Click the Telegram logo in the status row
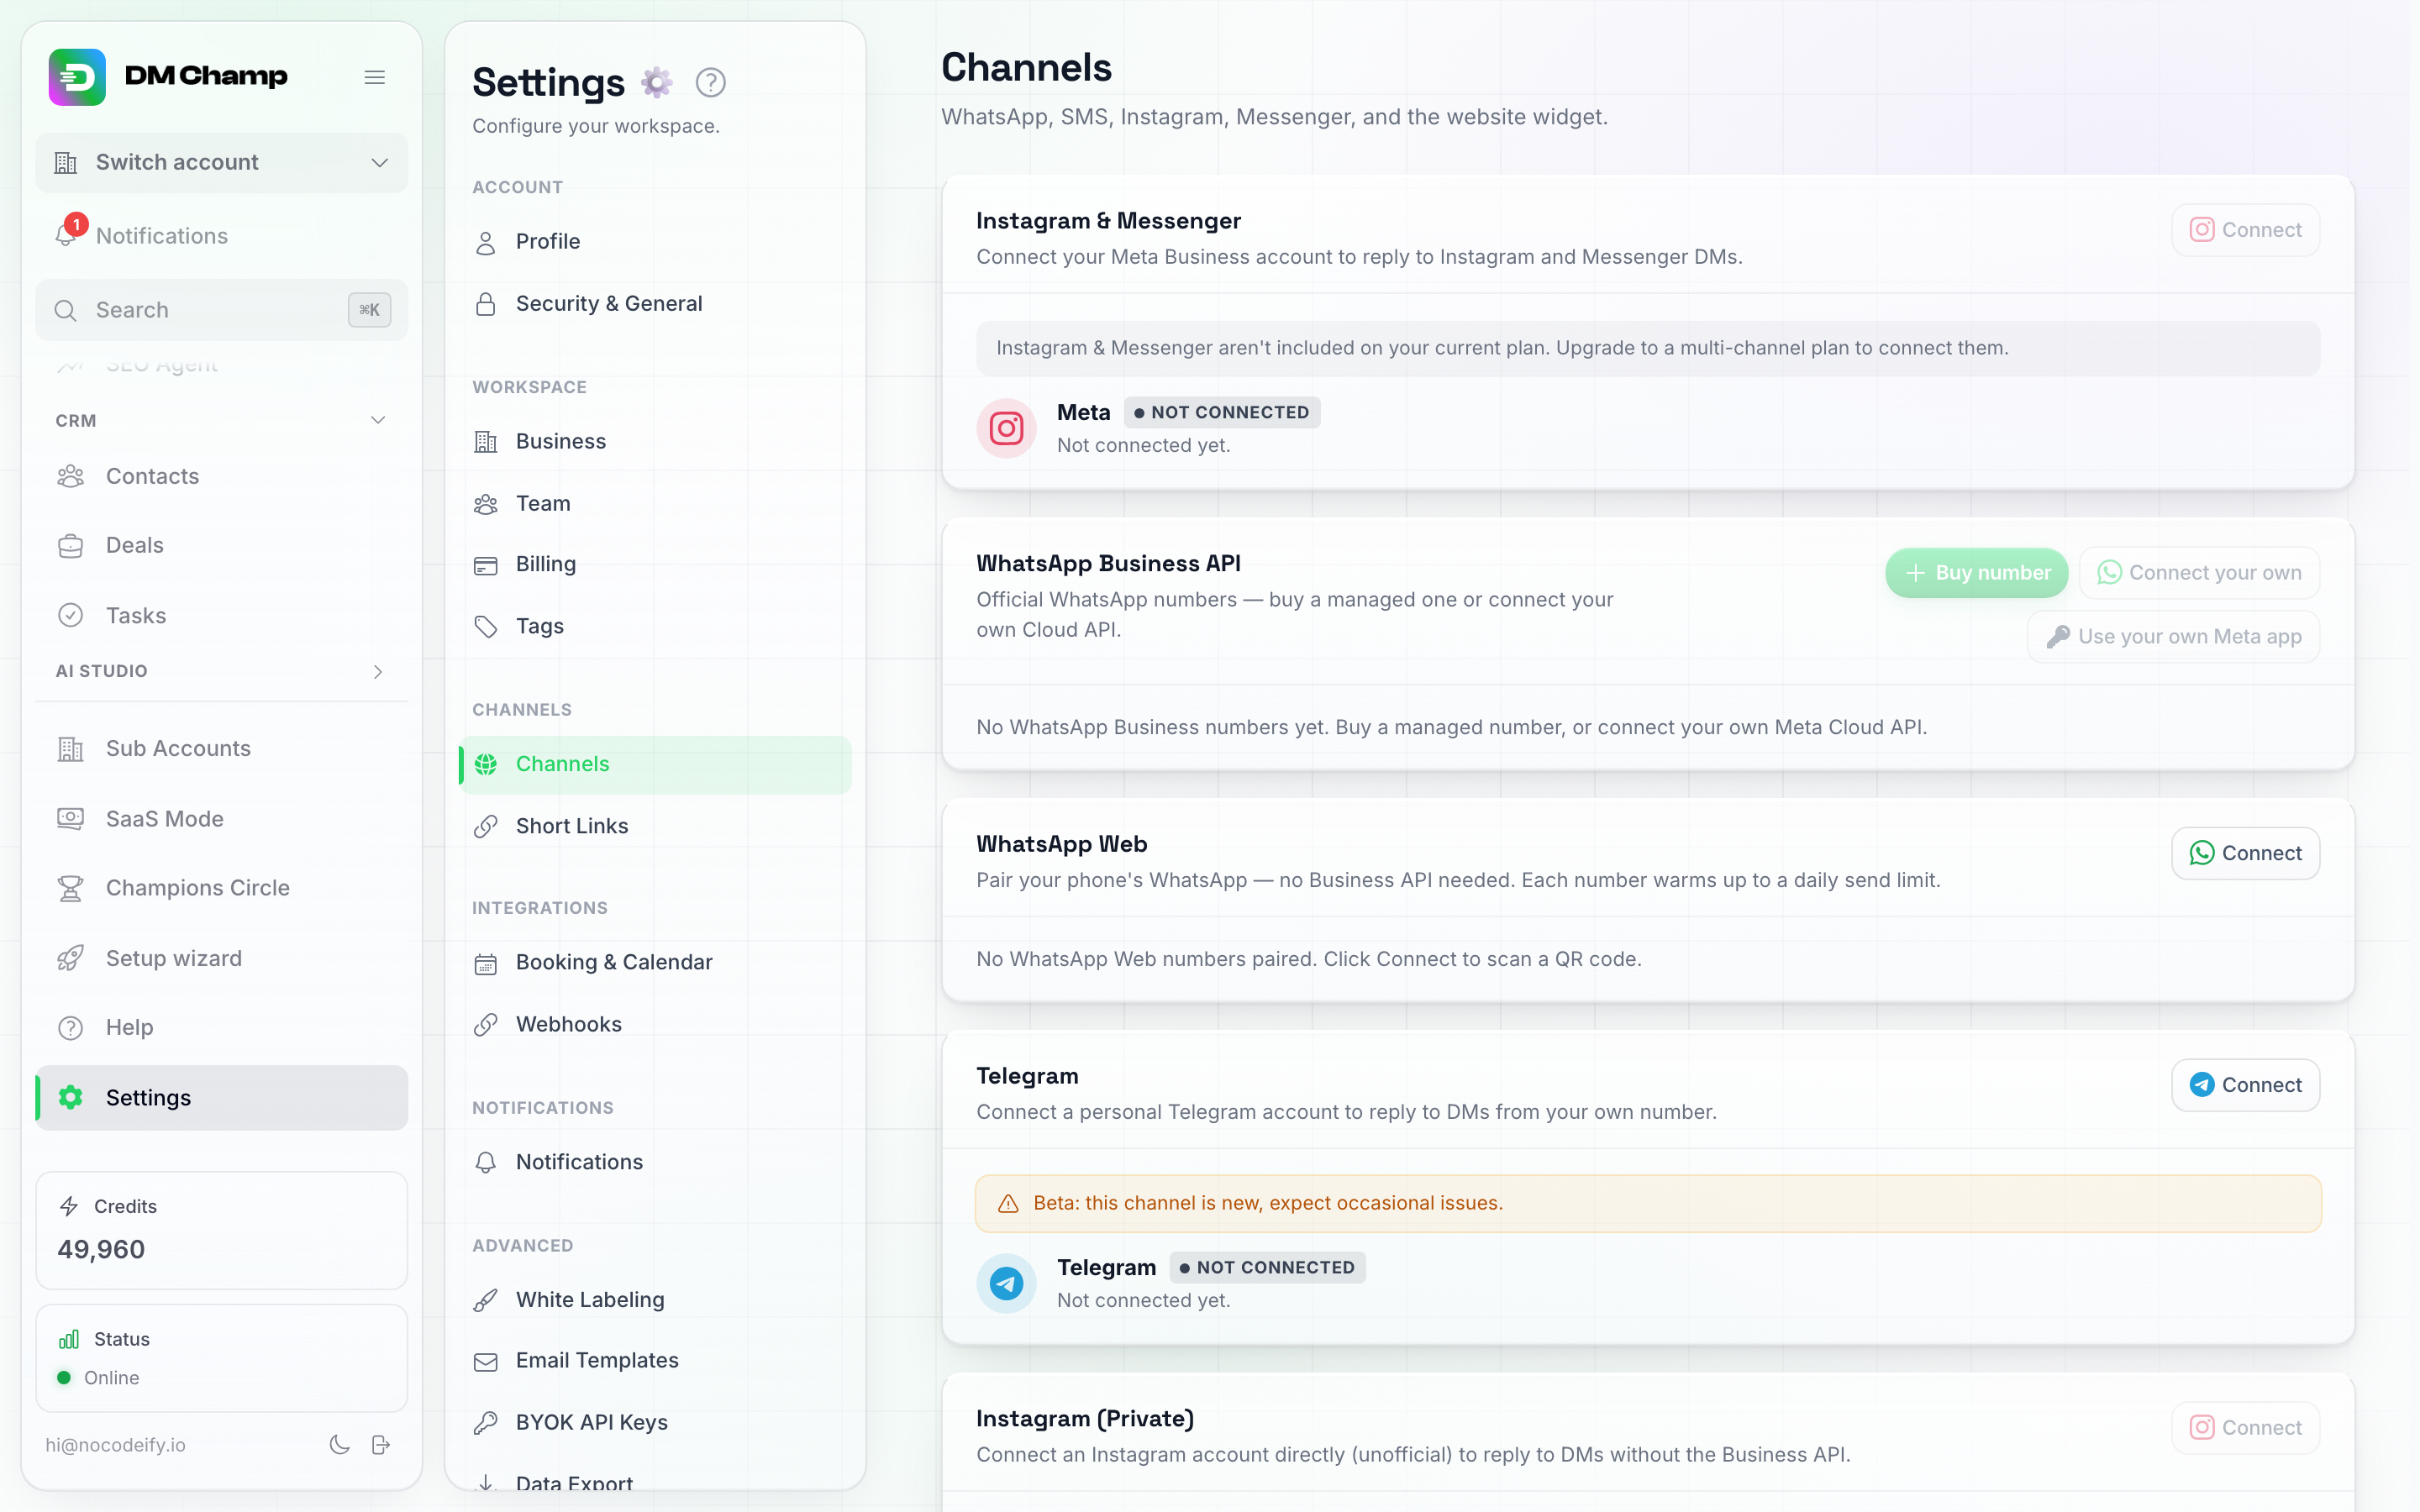The image size is (2420, 1512). click(1006, 1283)
